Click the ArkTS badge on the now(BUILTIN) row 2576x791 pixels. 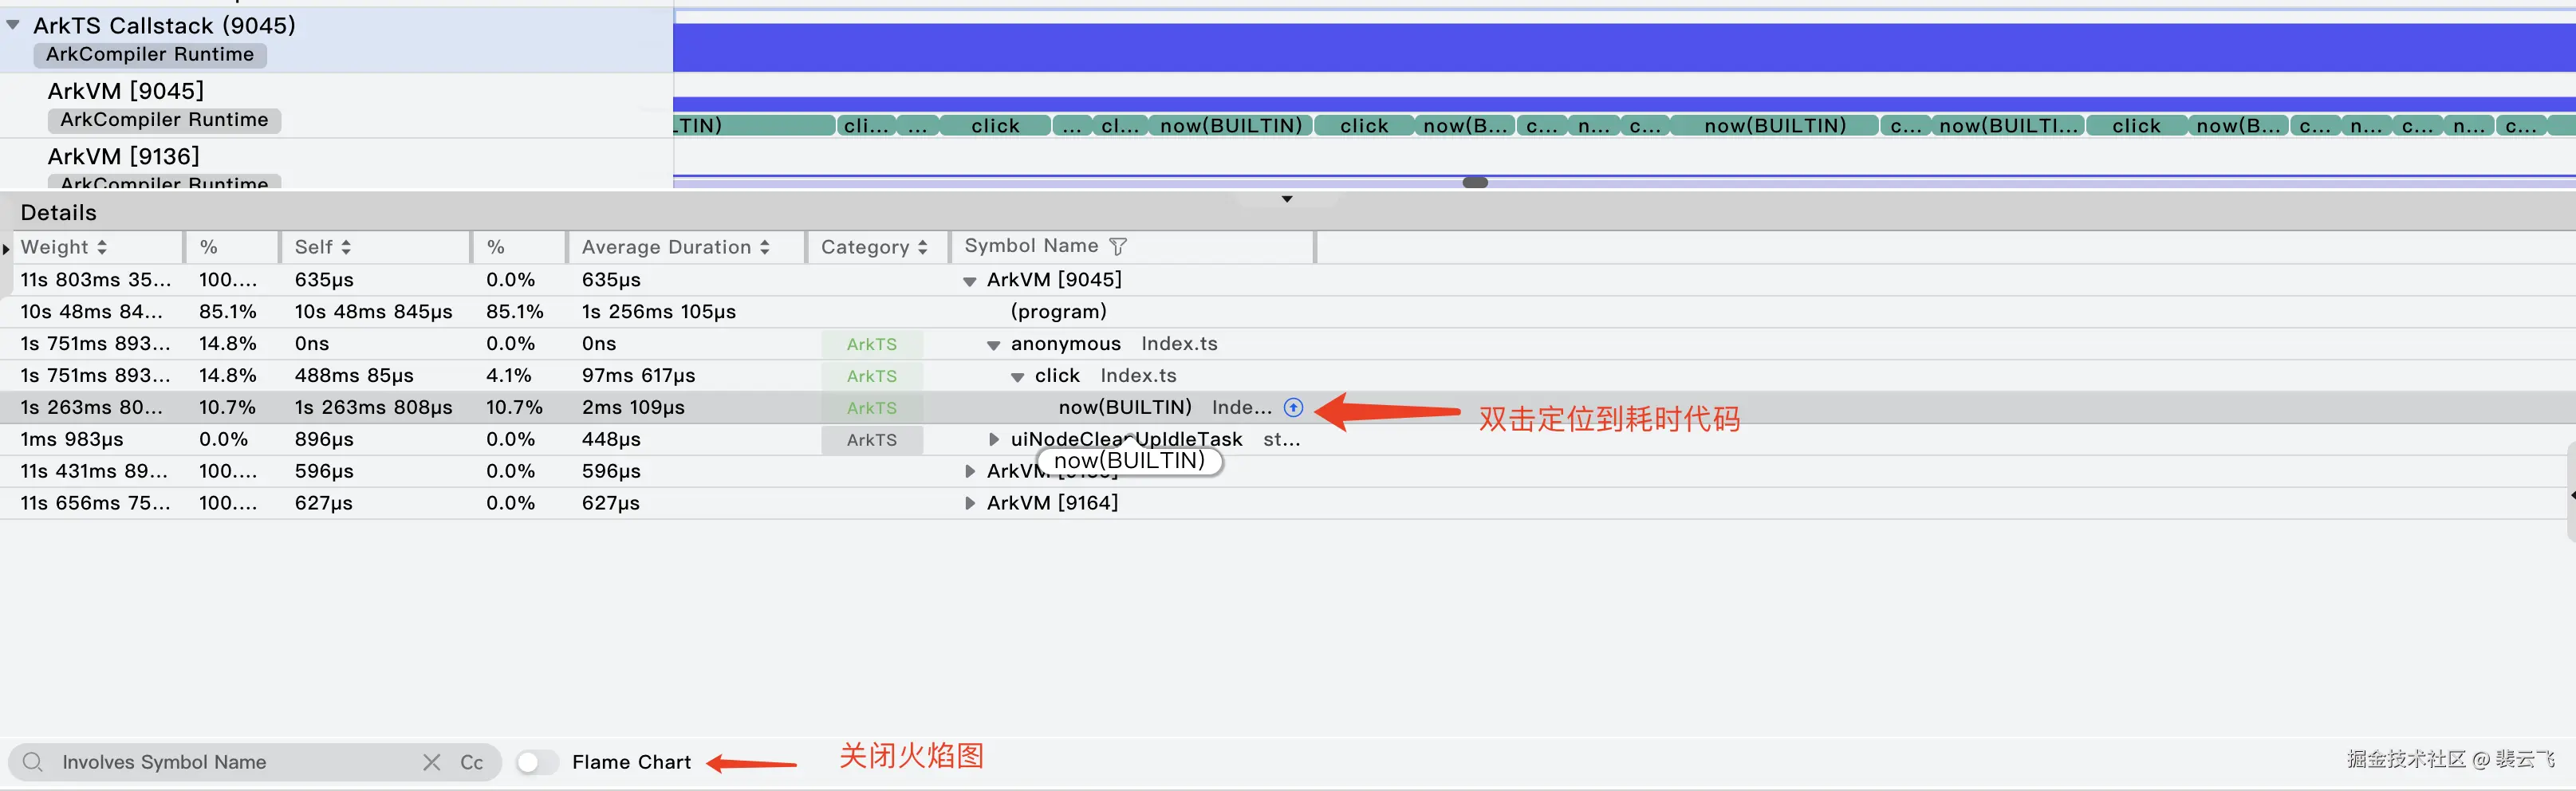click(x=872, y=408)
